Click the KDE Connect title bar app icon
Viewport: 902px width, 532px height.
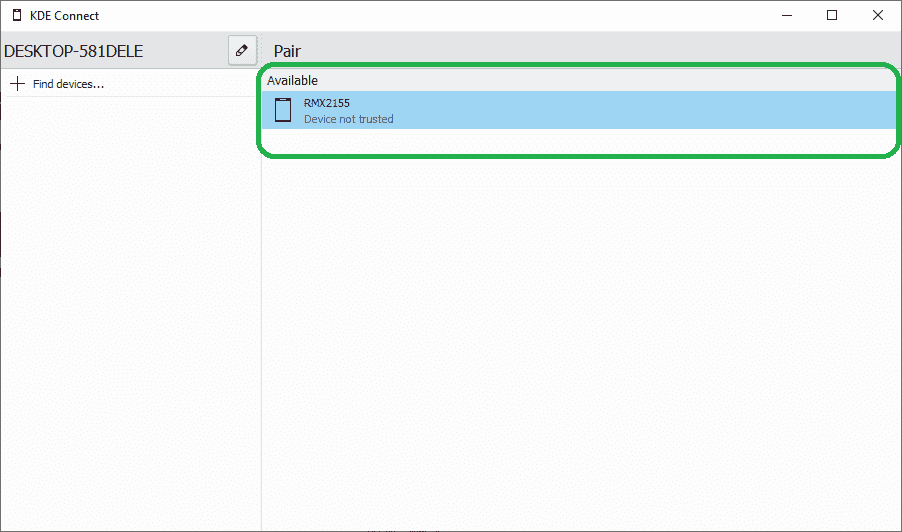[x=17, y=16]
